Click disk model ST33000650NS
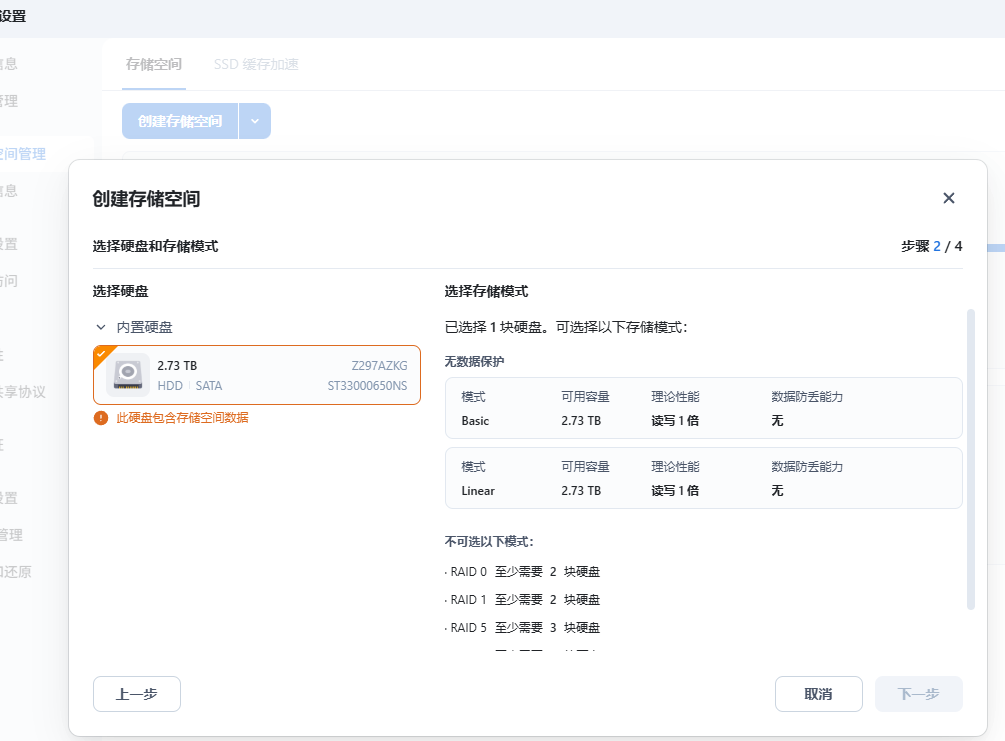Viewport: 1005px width, 741px height. [x=367, y=386]
